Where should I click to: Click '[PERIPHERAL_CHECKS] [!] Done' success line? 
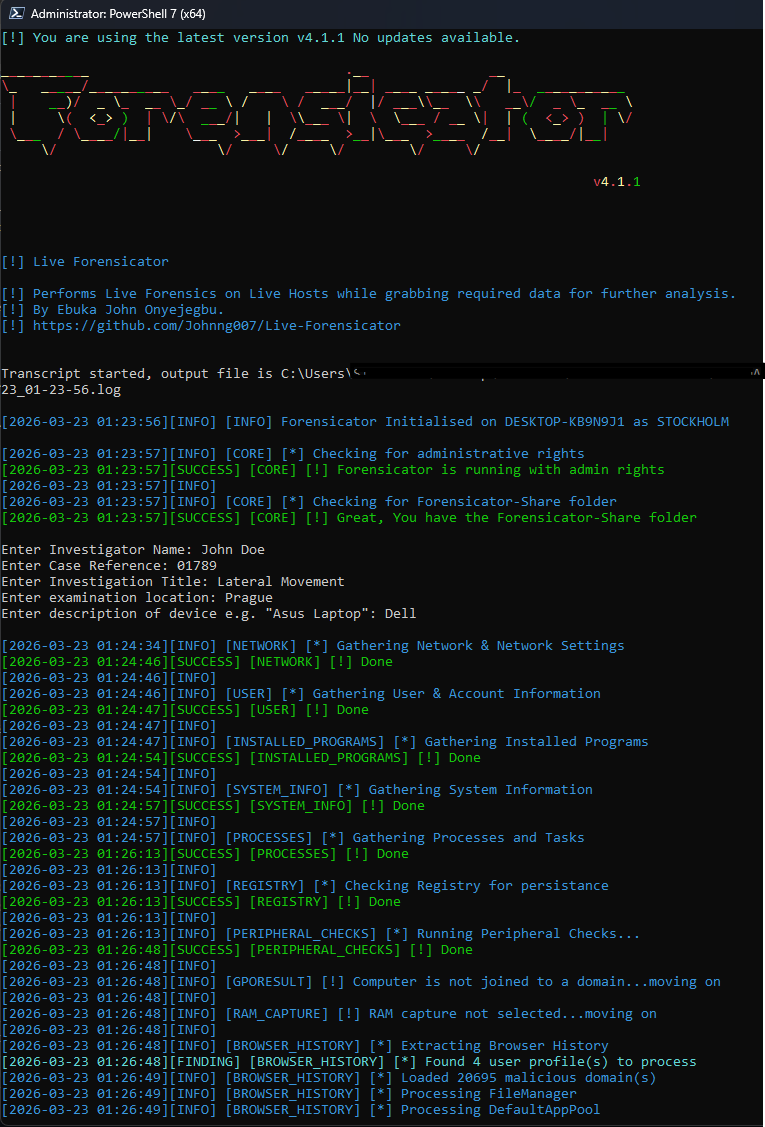tap(237, 949)
